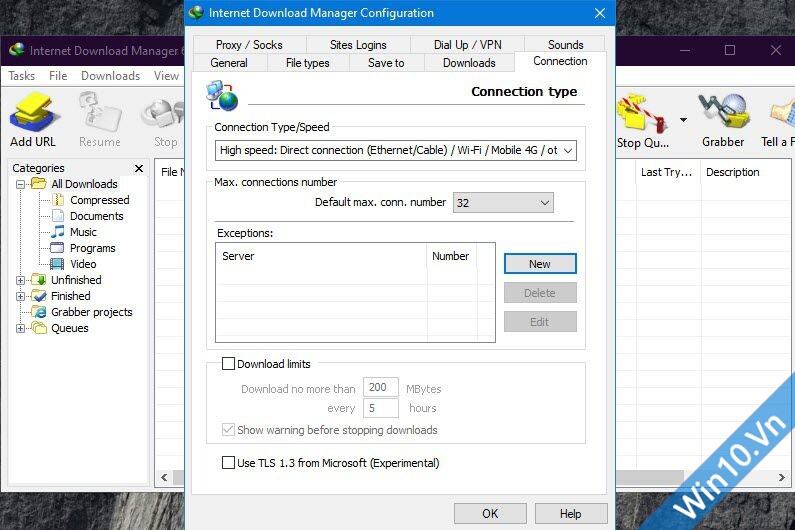Expand the Unfinished tree node
Screen dimensions: 795x530
(20, 280)
